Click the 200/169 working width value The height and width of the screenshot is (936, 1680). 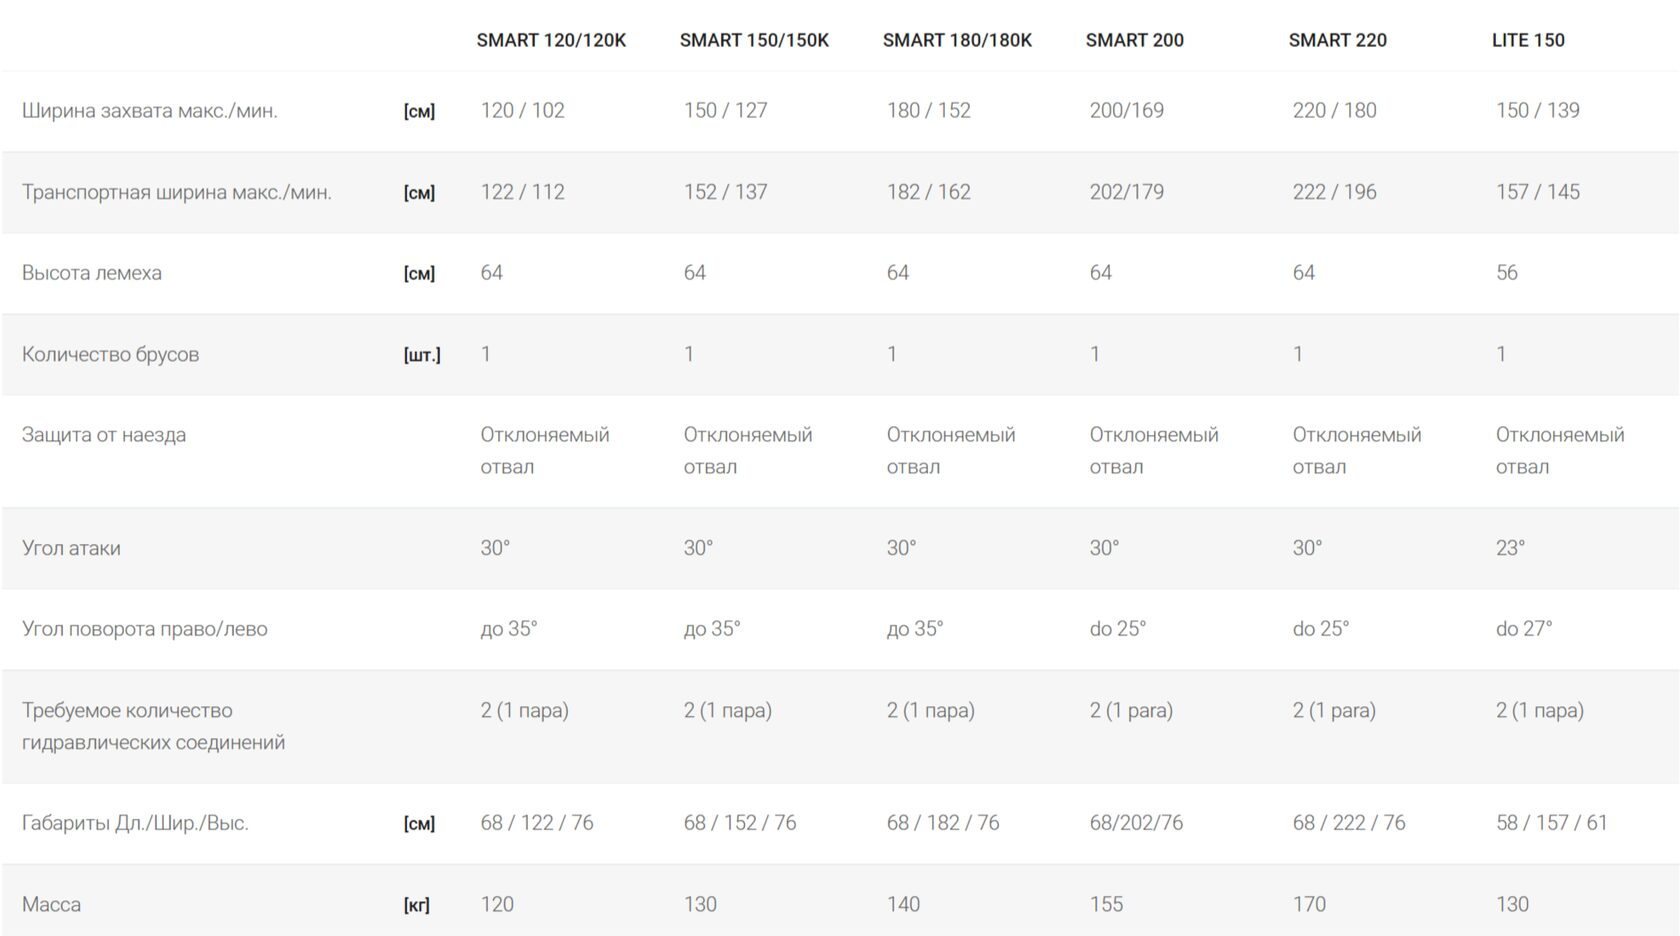1127,111
